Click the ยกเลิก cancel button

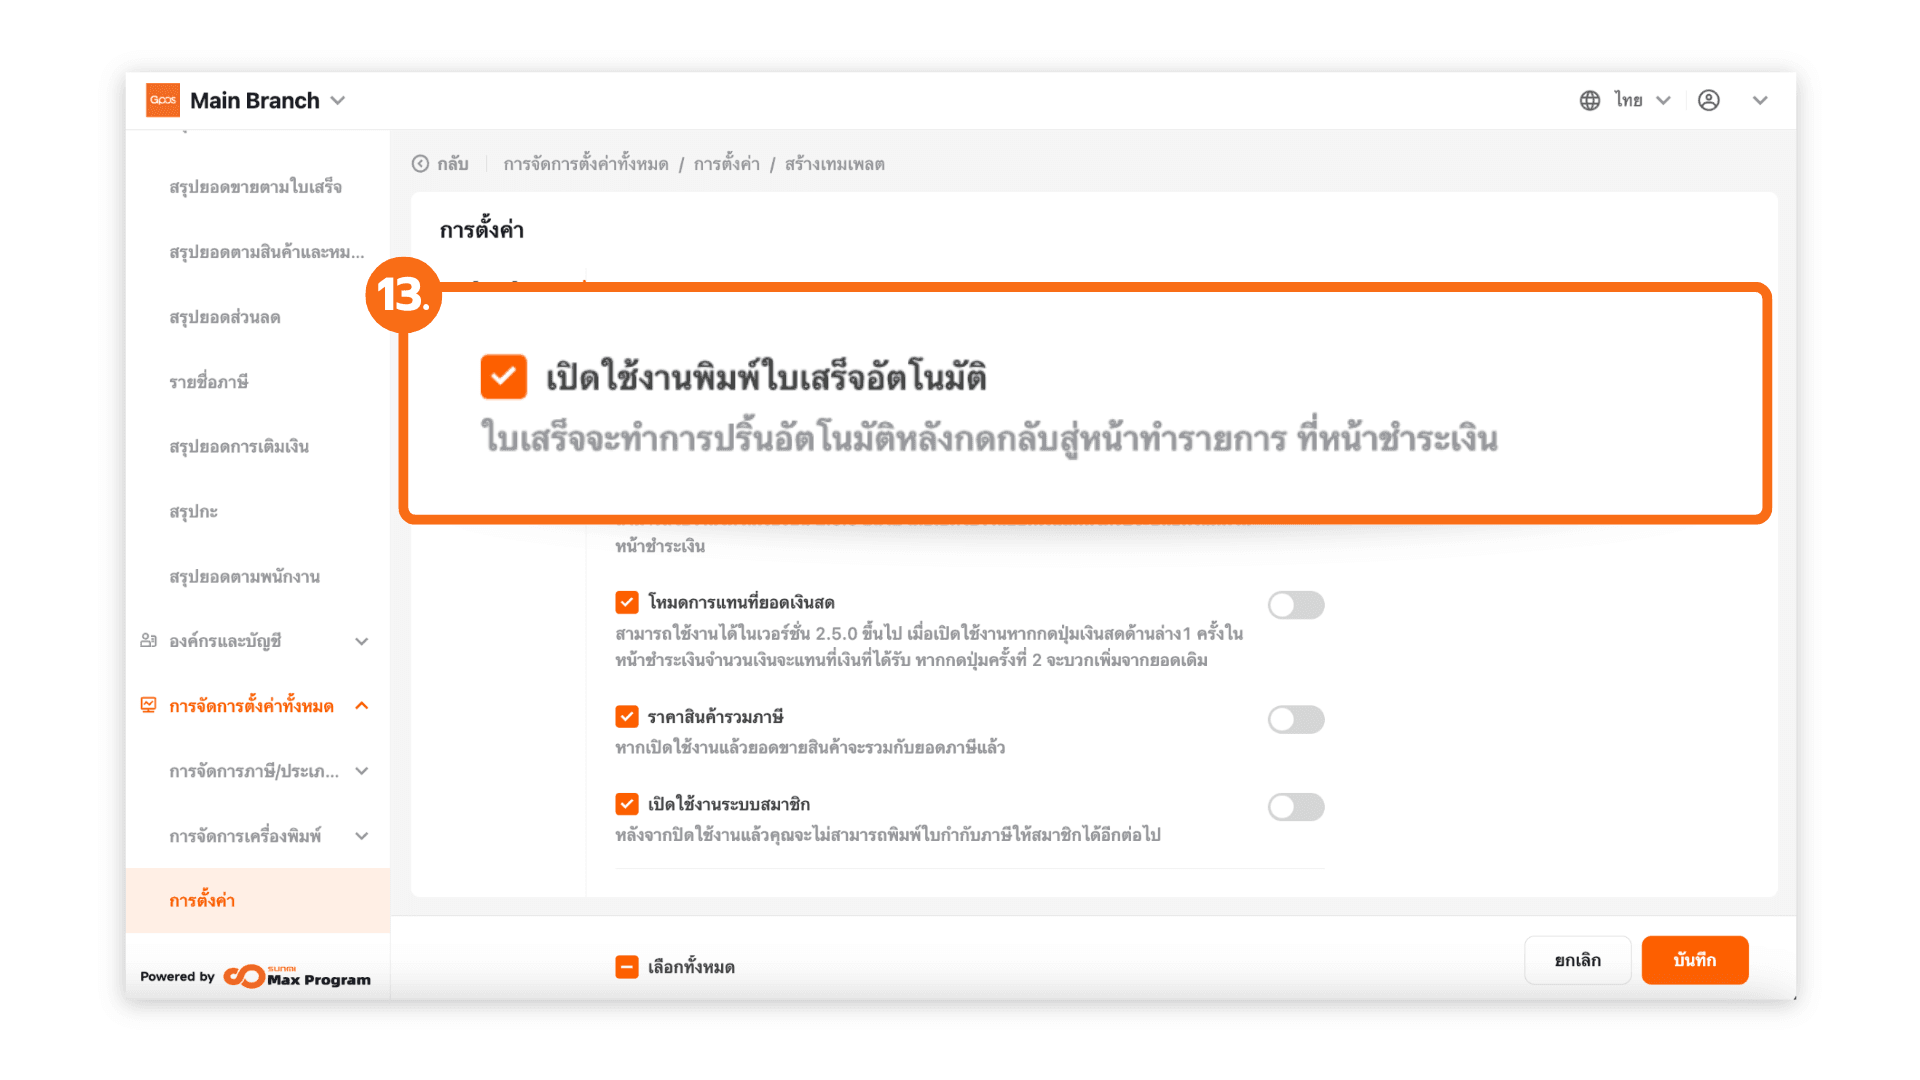[x=1577, y=960]
